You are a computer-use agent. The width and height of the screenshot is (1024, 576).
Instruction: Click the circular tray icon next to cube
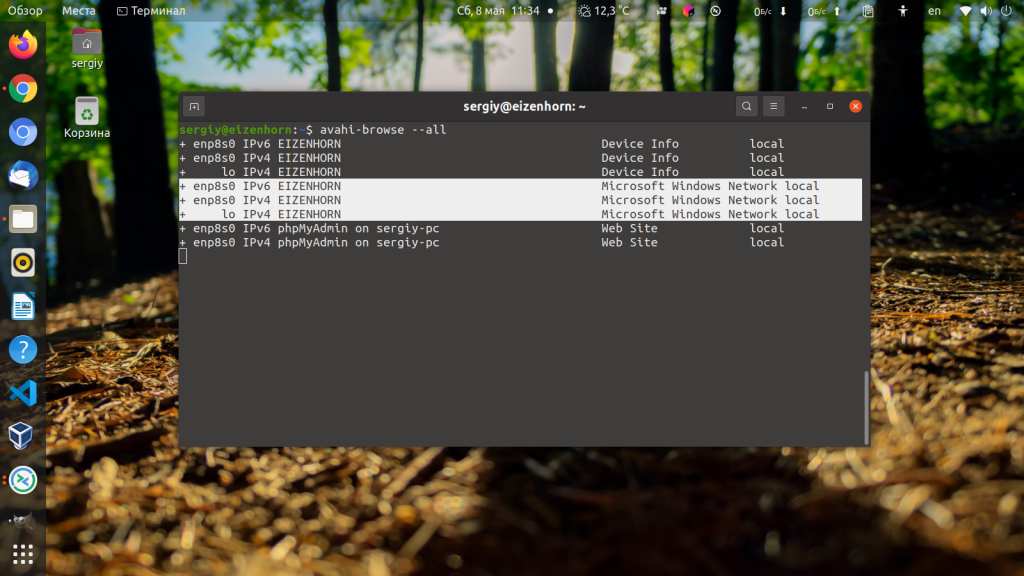point(715,10)
